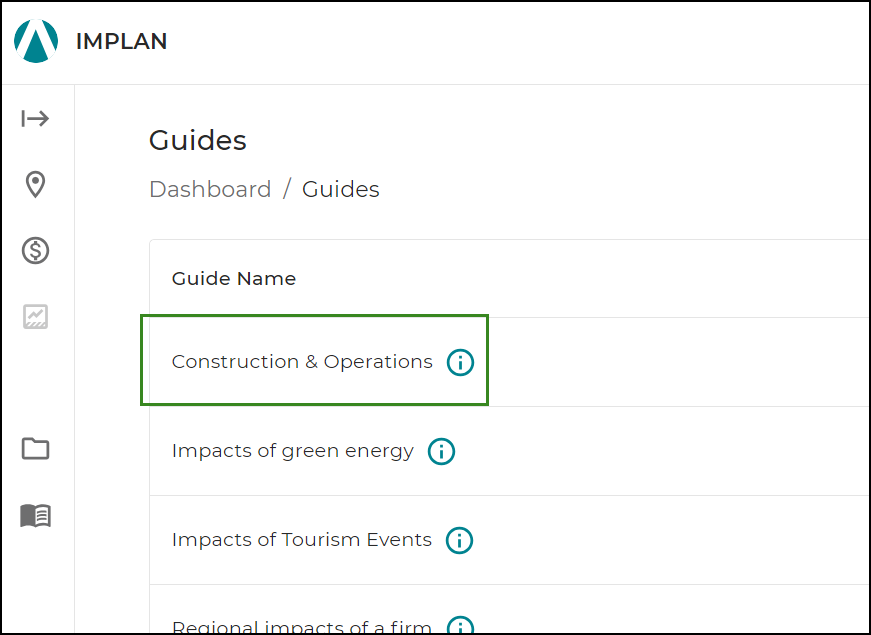View info for Regional impacts of a firm

click(459, 626)
